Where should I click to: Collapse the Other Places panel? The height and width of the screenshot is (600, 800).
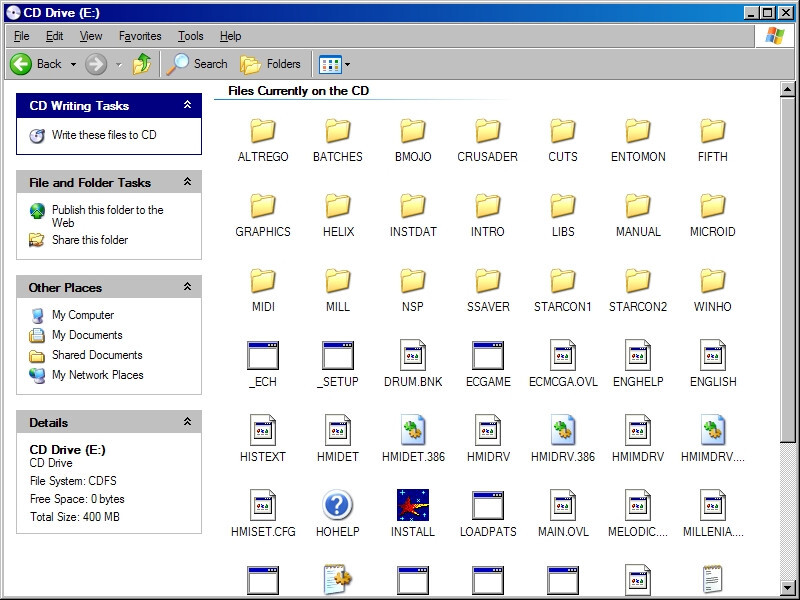click(x=187, y=287)
